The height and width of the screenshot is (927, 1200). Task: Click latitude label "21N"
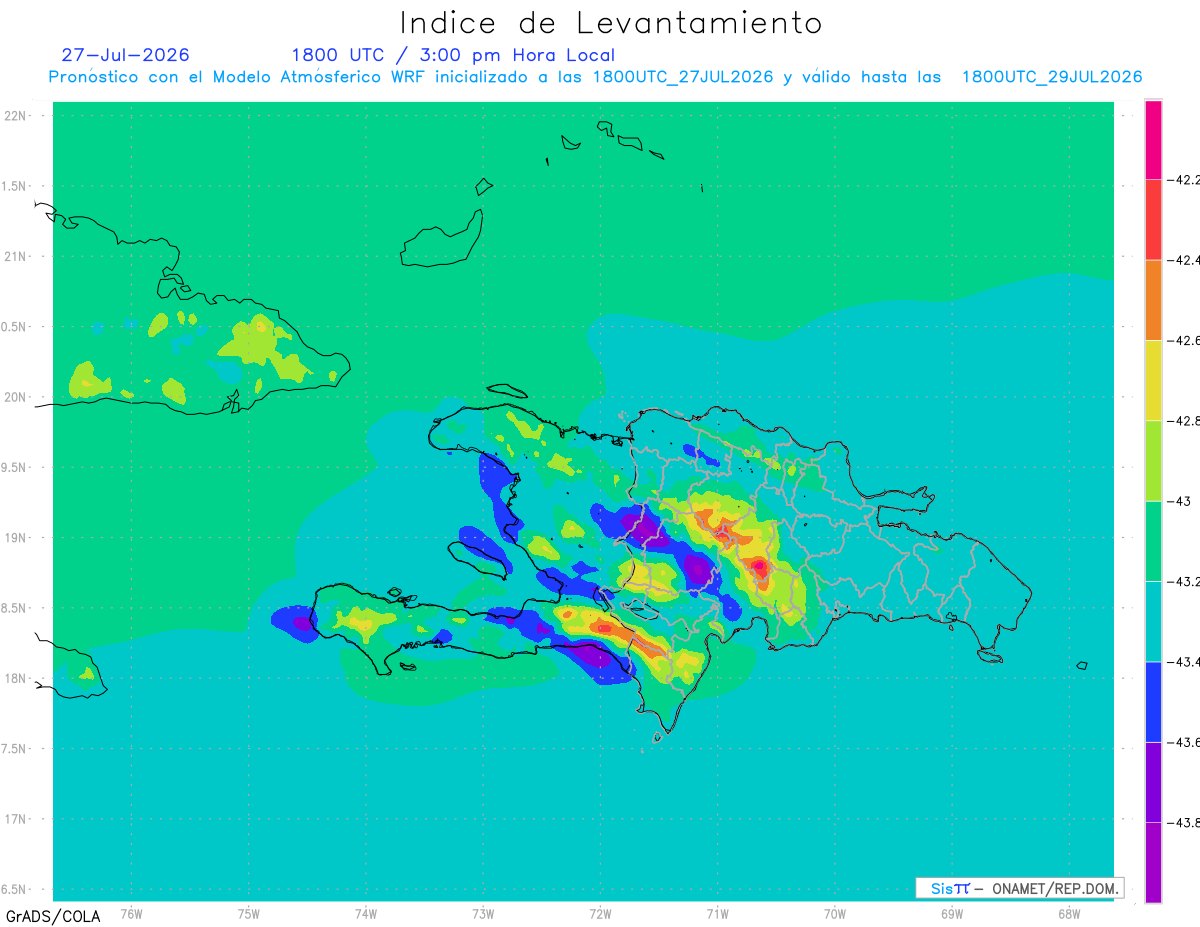coord(16,256)
